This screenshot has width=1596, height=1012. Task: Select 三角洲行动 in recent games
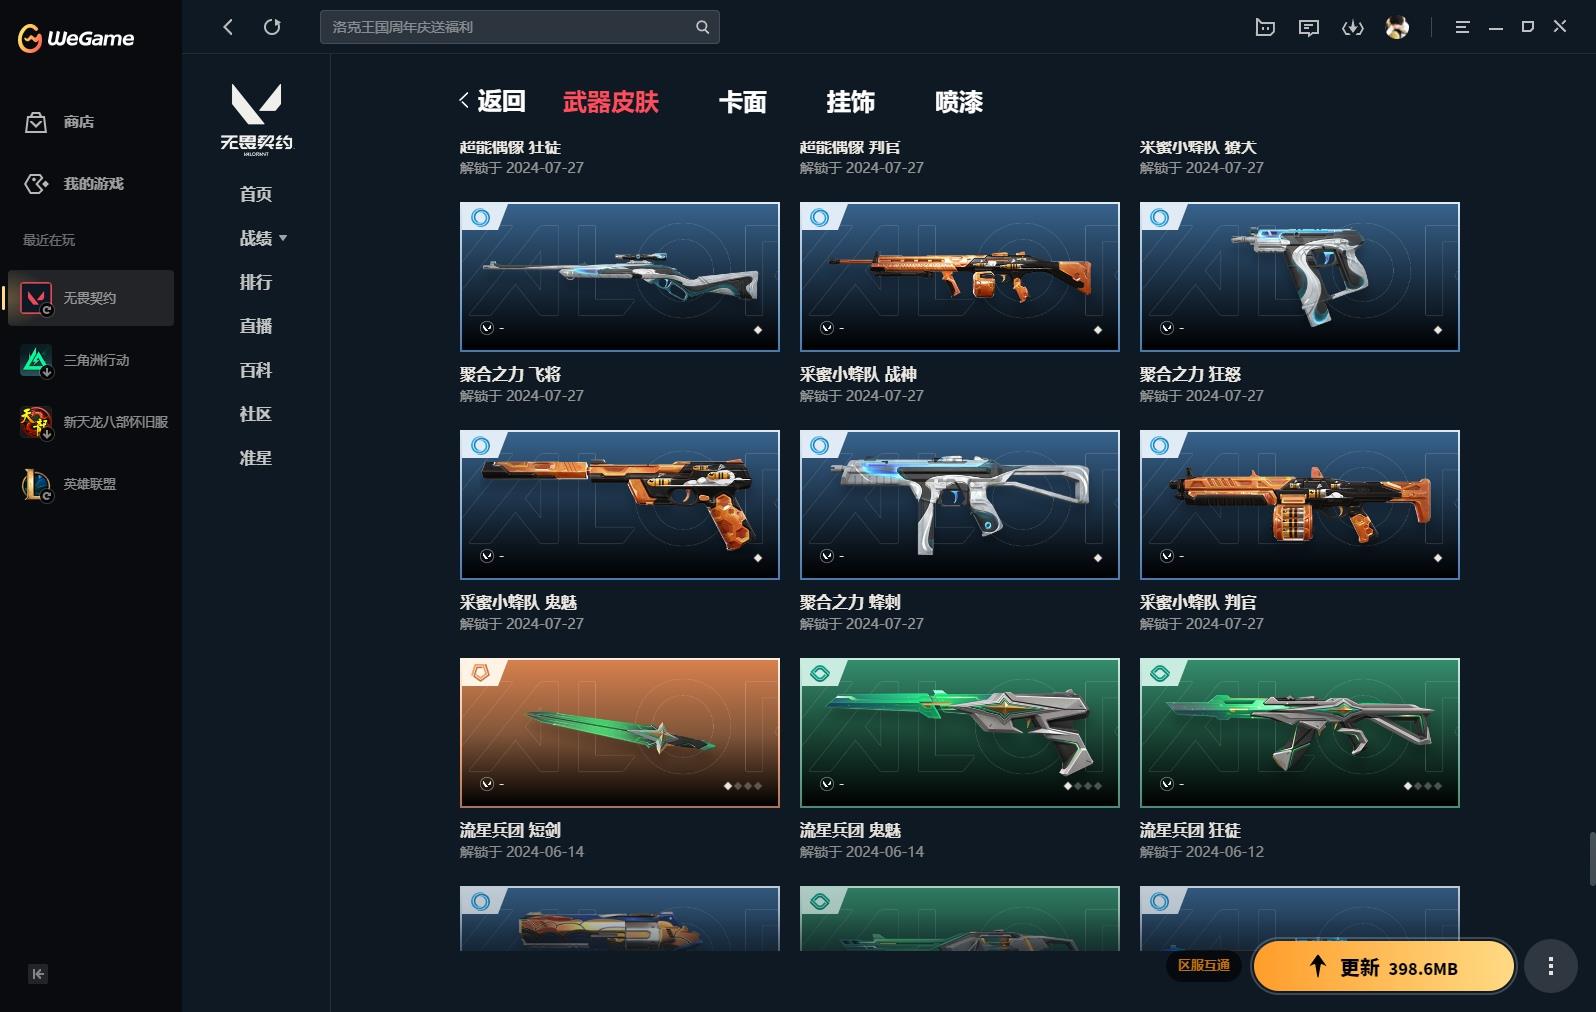[x=91, y=360]
